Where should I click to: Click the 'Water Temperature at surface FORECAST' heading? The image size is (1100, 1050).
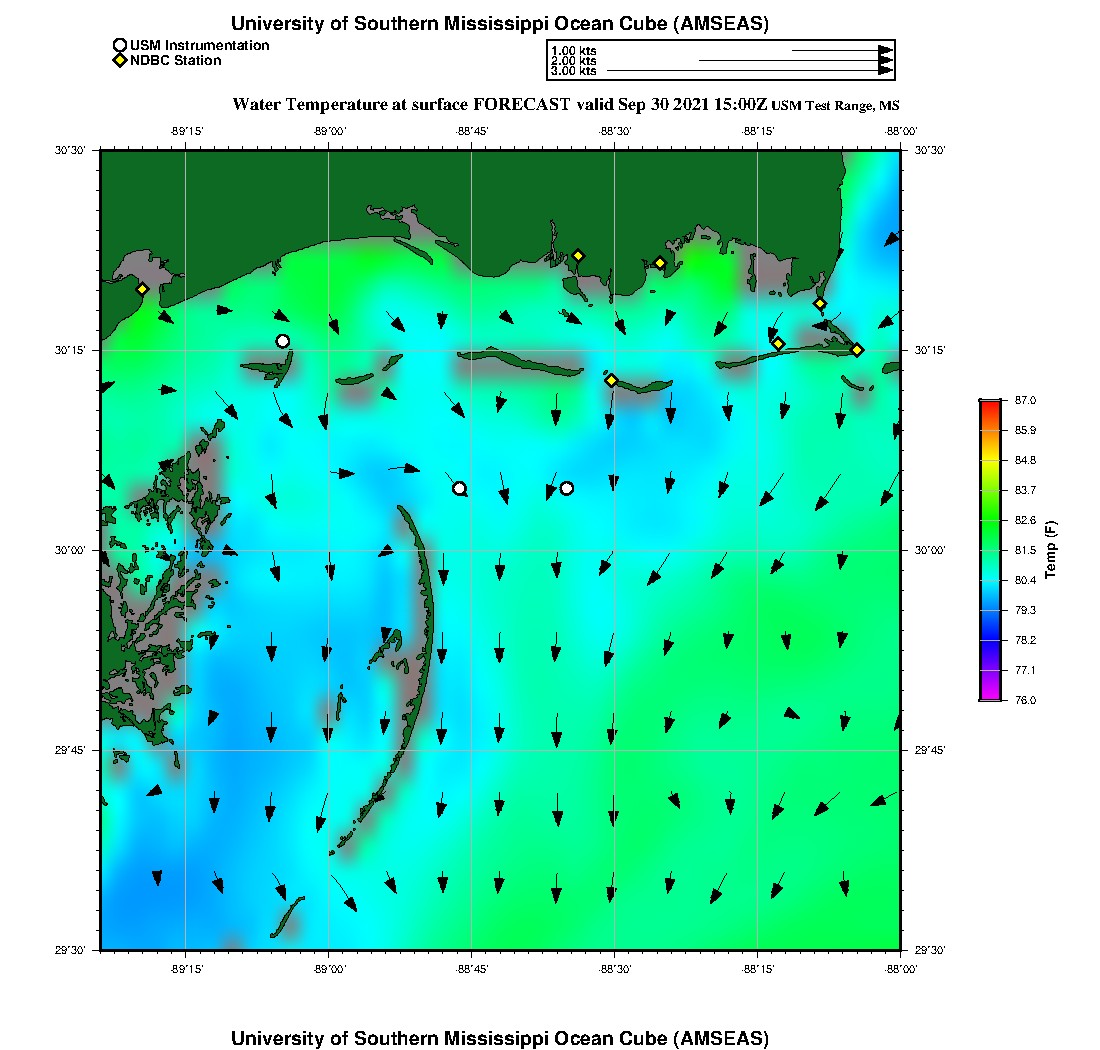tap(402, 105)
